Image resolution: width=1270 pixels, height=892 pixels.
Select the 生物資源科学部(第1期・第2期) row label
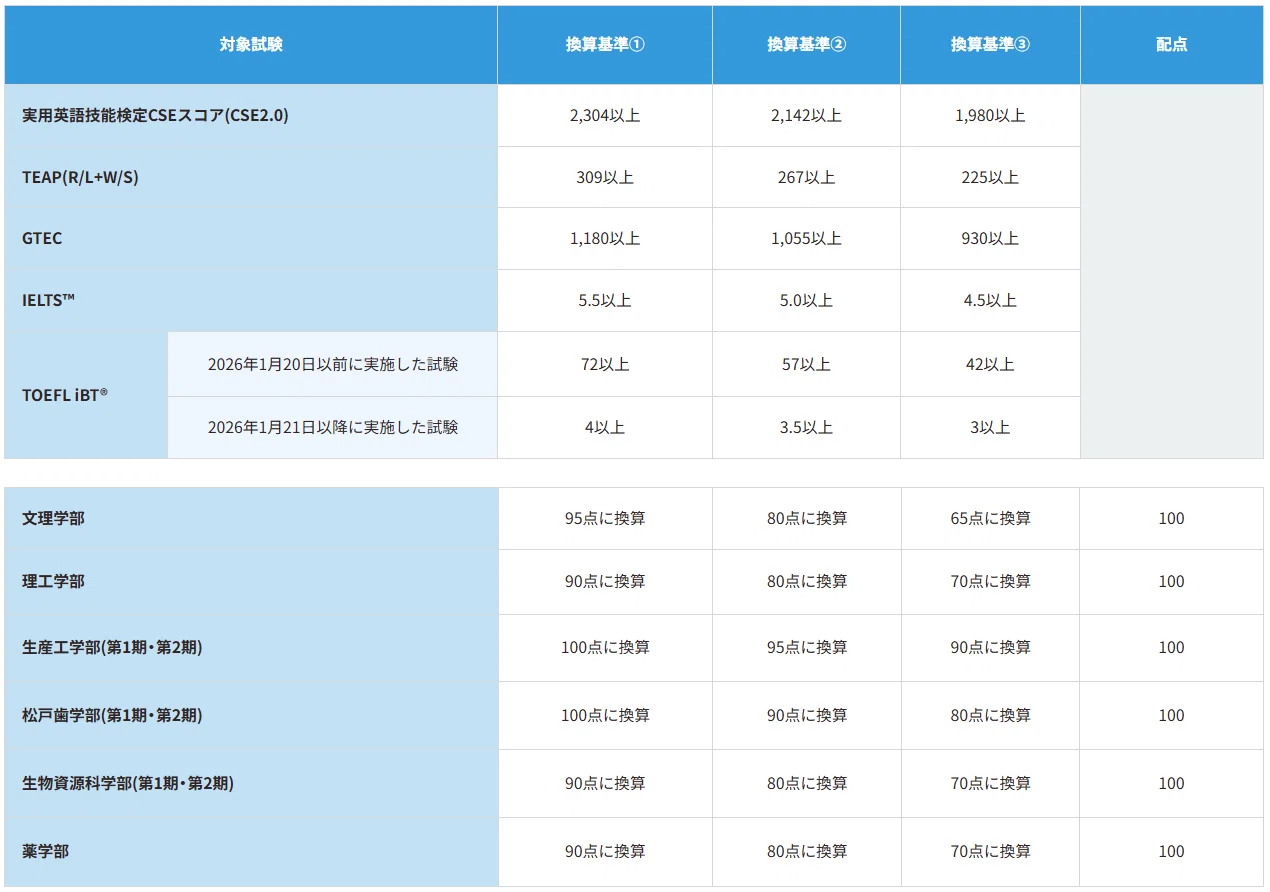pos(251,783)
